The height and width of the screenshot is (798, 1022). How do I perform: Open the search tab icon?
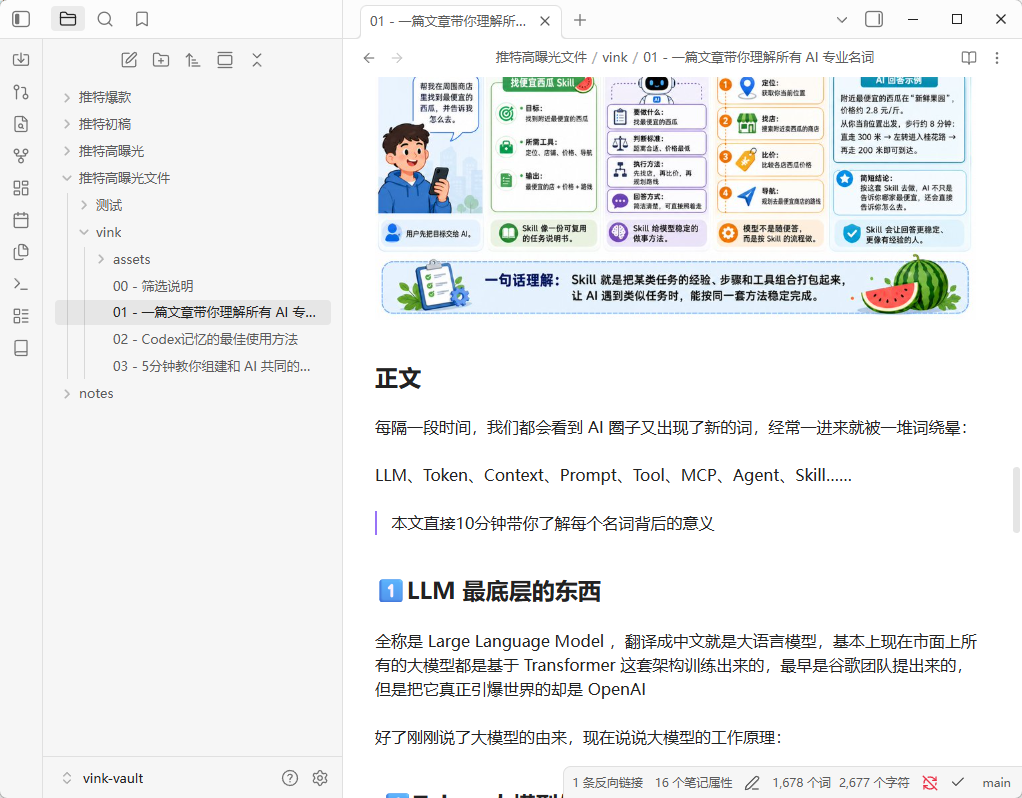105,20
